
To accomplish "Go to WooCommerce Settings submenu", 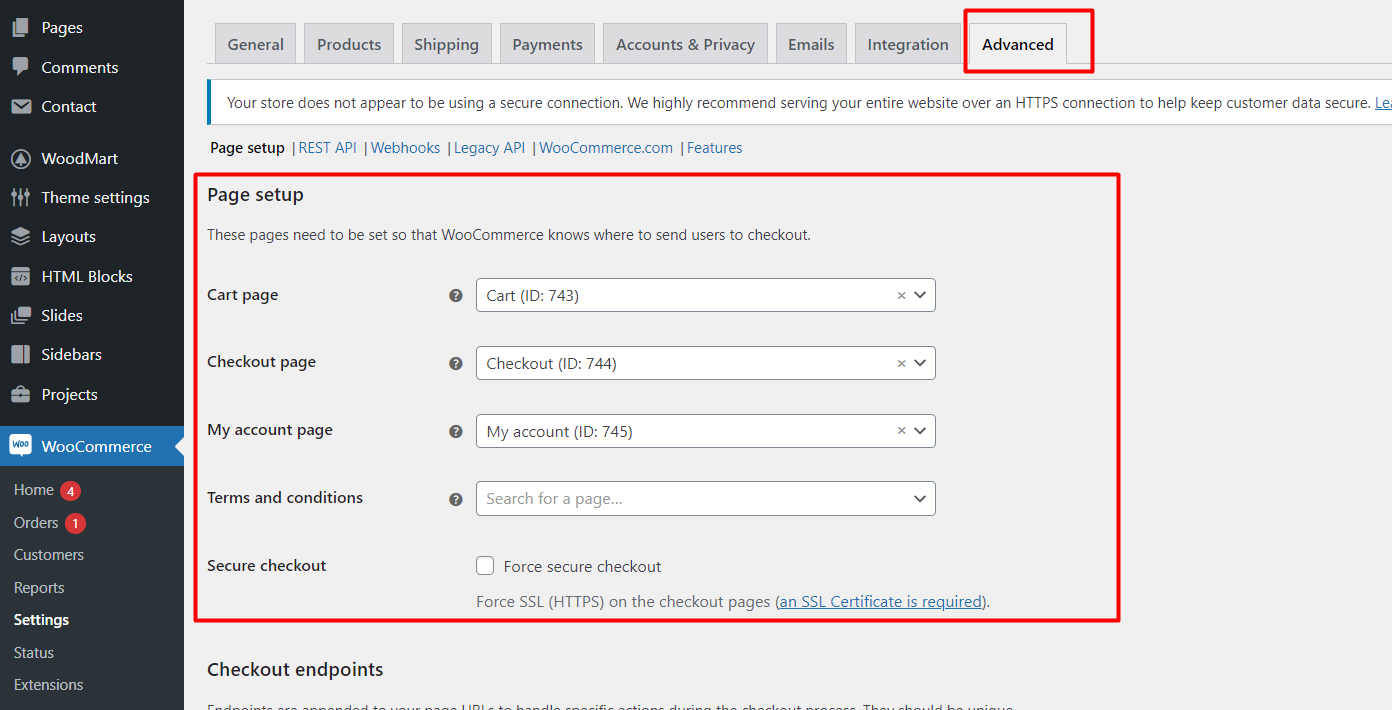I will click(41, 620).
